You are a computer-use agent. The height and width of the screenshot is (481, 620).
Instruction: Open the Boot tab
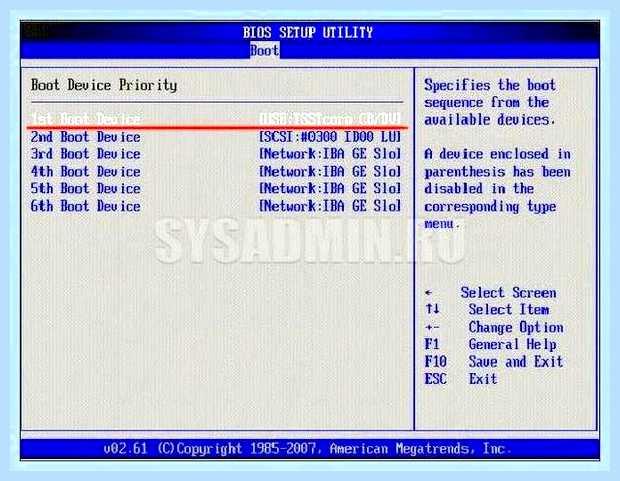tap(265, 51)
